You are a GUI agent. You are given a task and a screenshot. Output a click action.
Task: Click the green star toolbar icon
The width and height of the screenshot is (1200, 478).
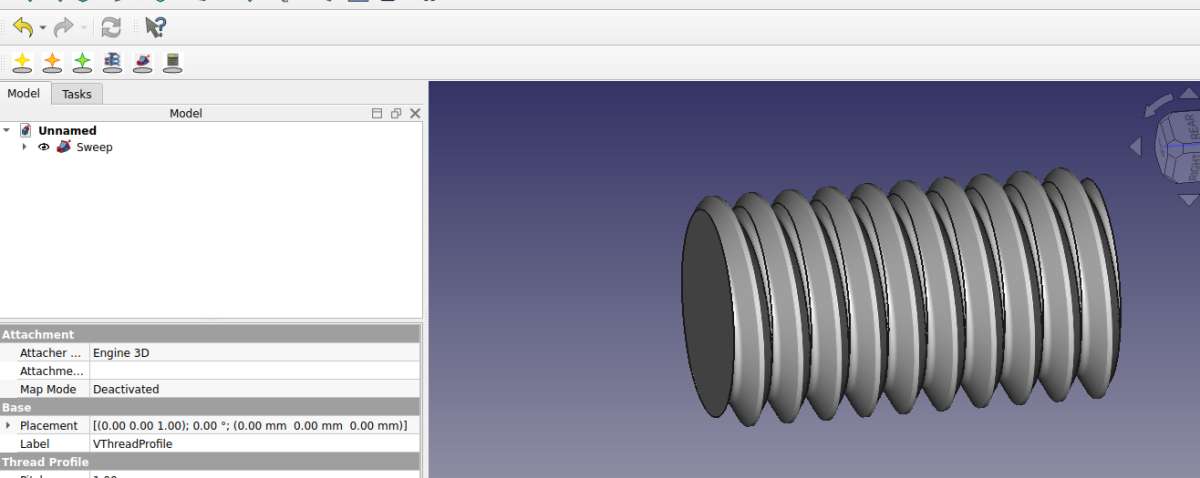[82, 63]
